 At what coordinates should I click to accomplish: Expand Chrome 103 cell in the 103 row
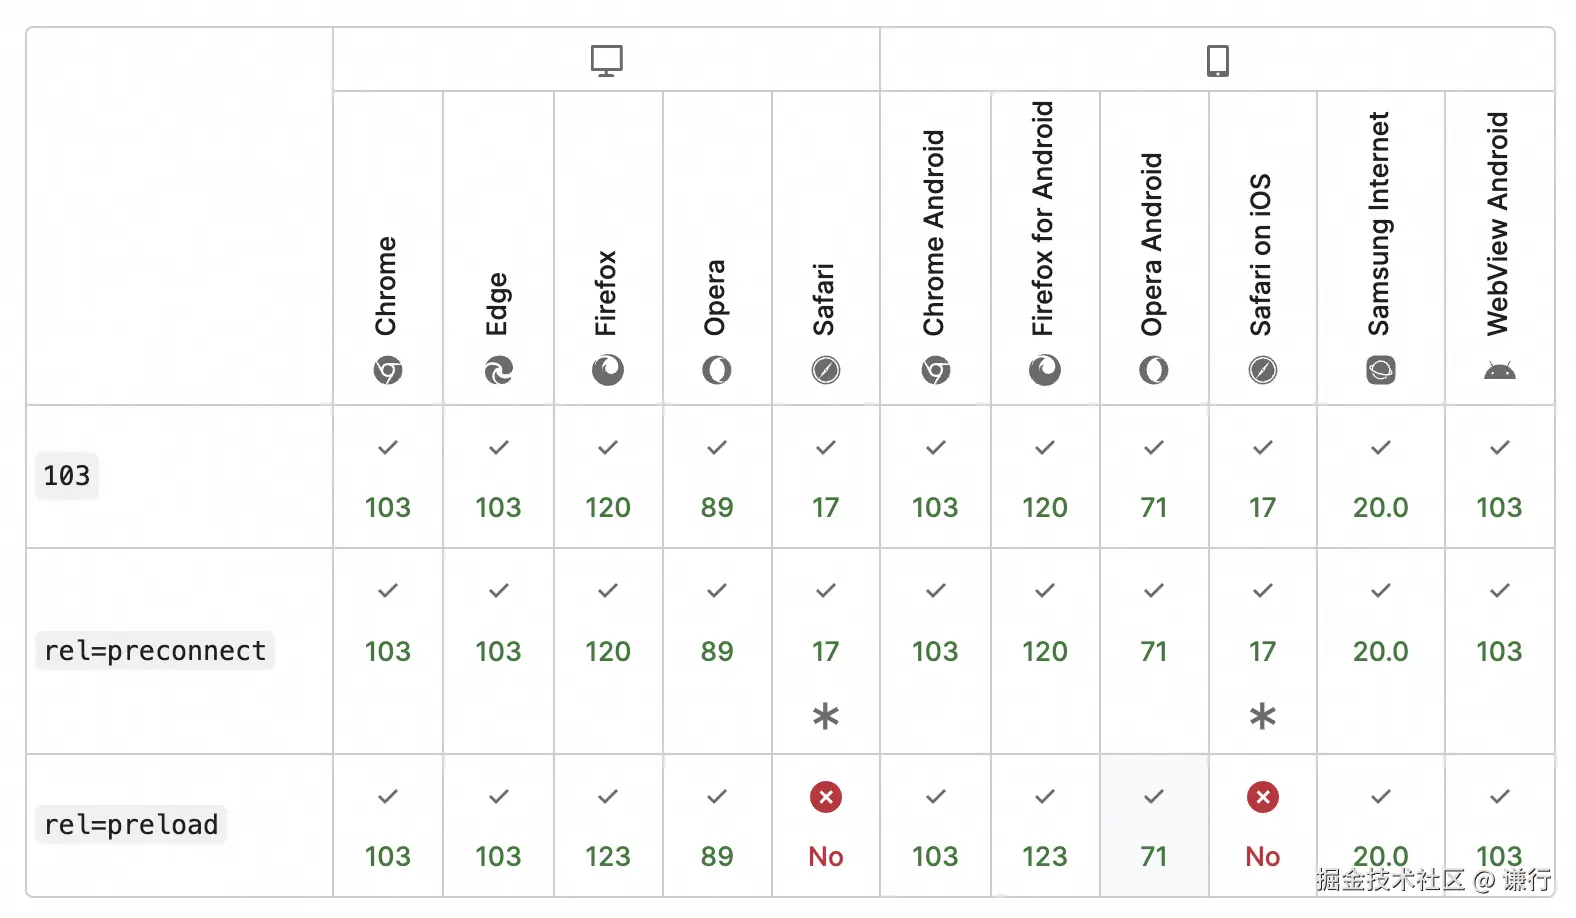[x=388, y=478]
